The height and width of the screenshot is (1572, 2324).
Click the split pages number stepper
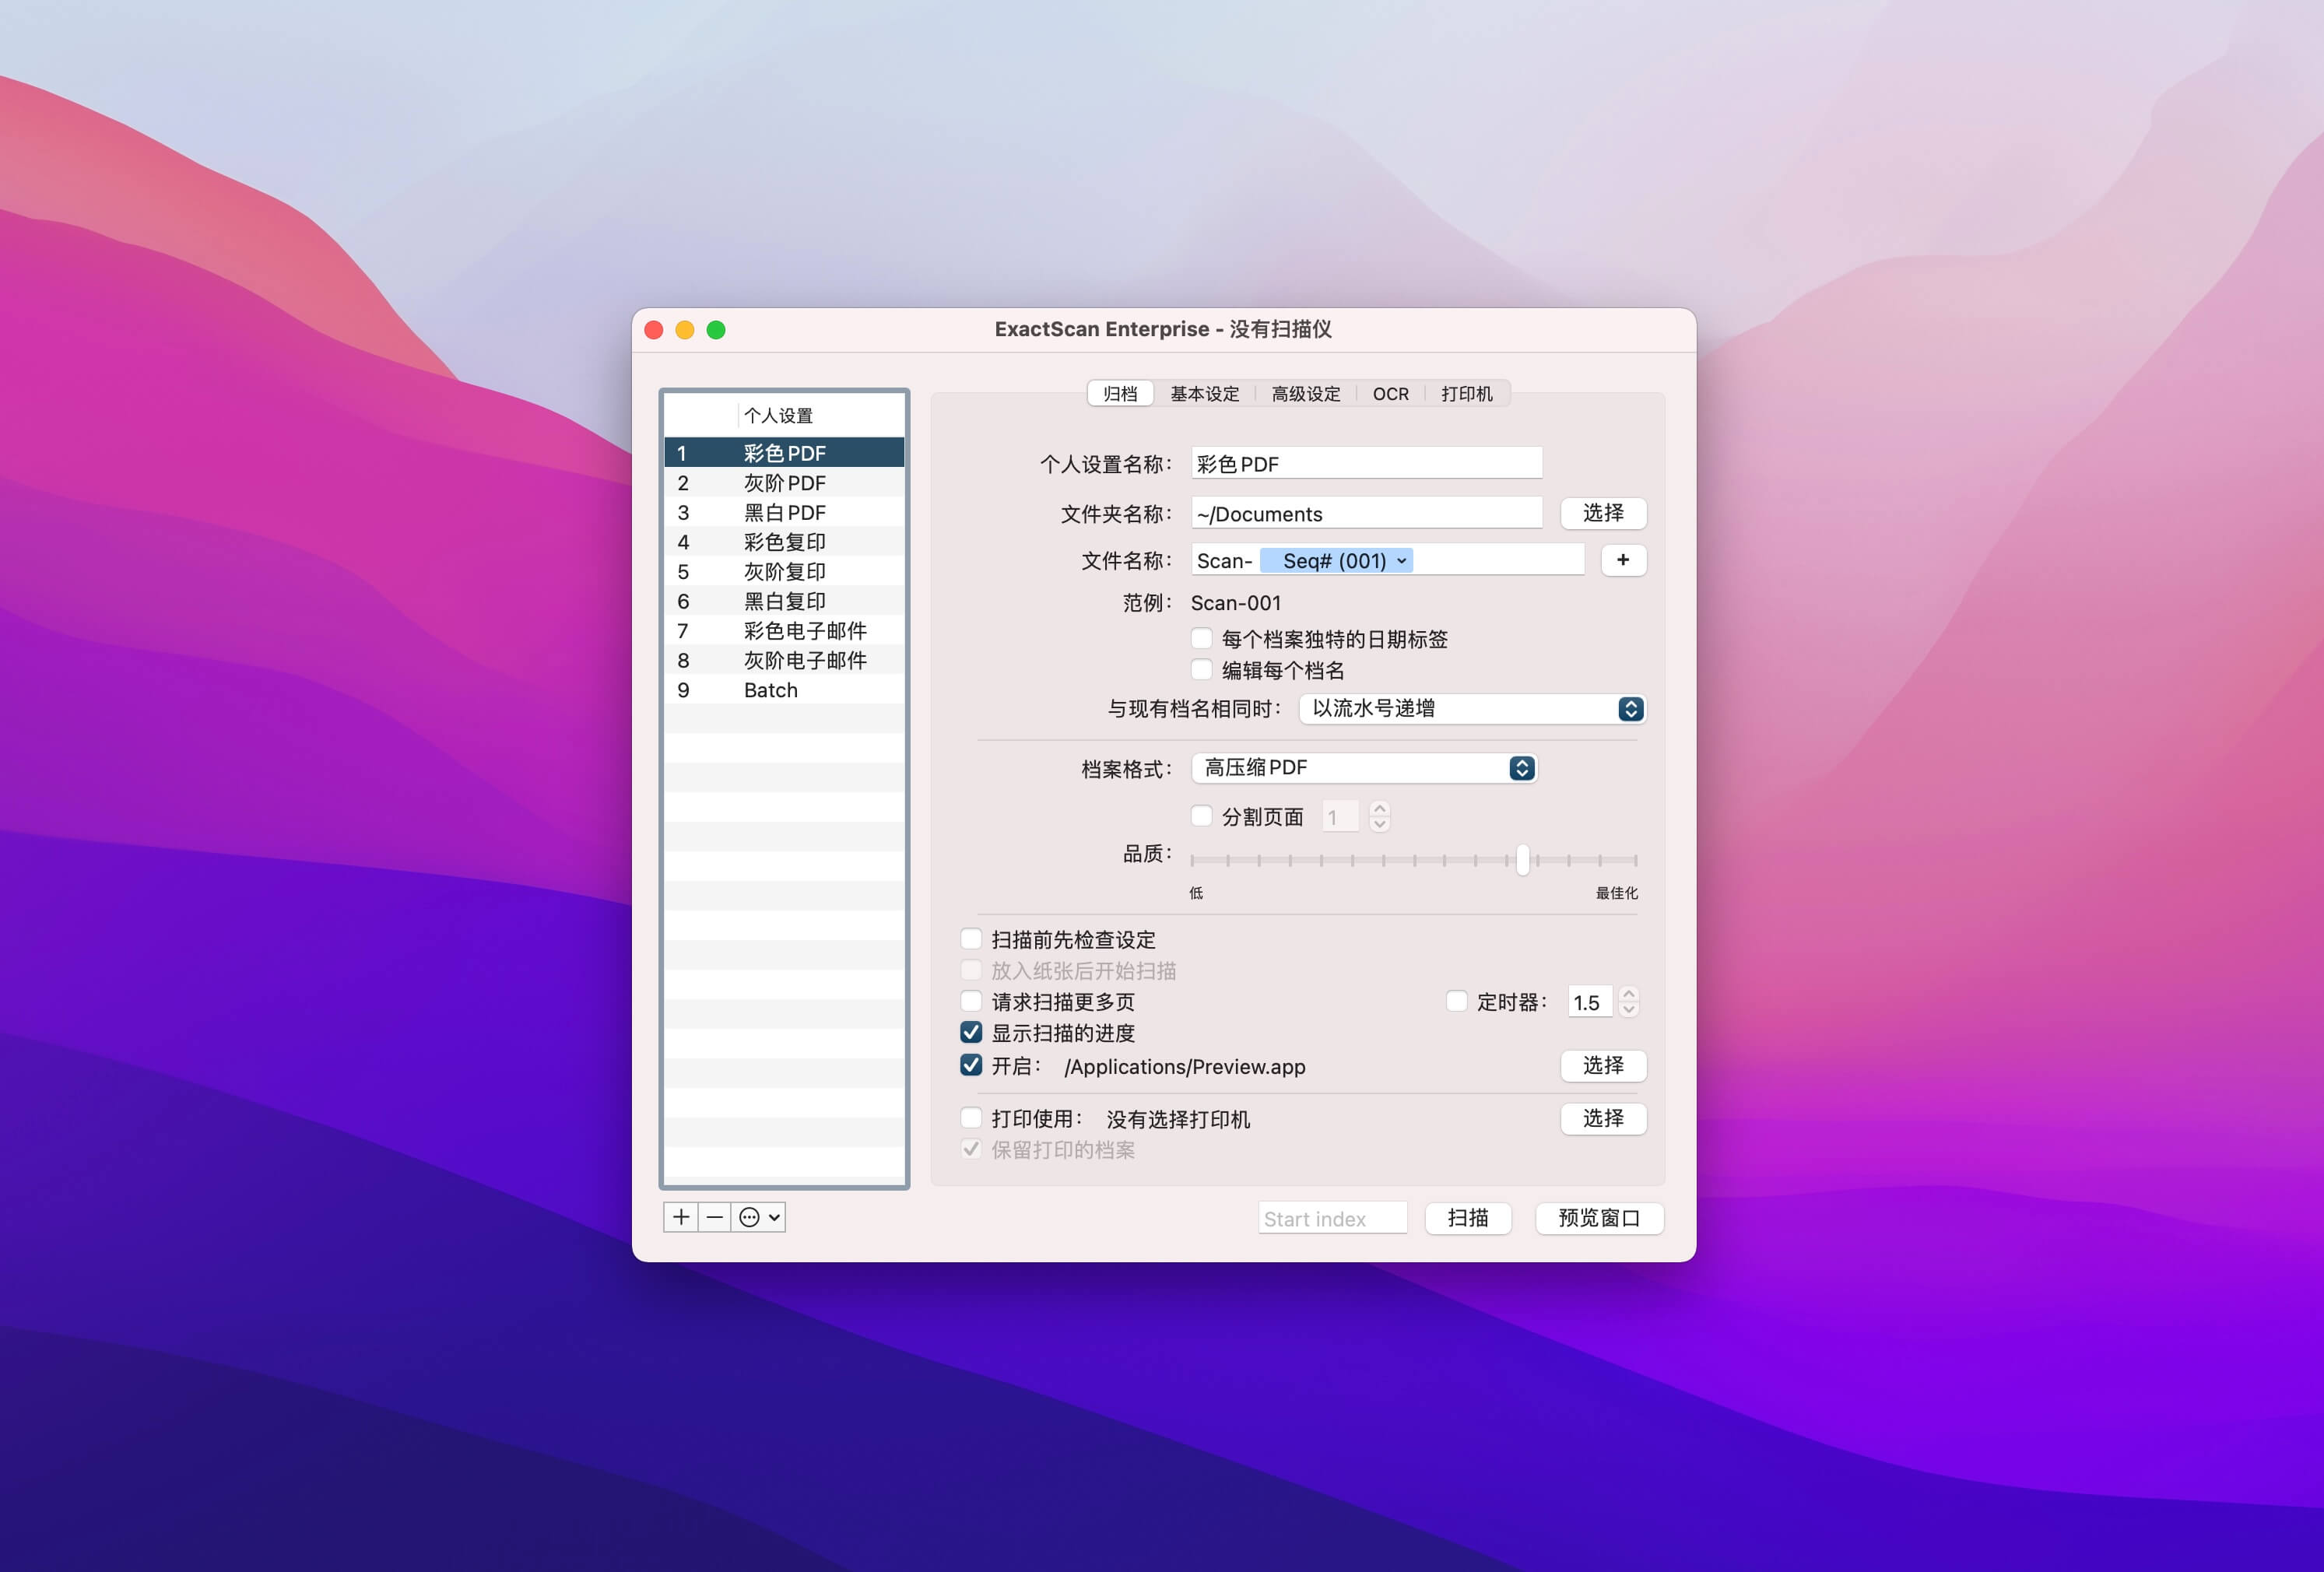pyautogui.click(x=1380, y=817)
